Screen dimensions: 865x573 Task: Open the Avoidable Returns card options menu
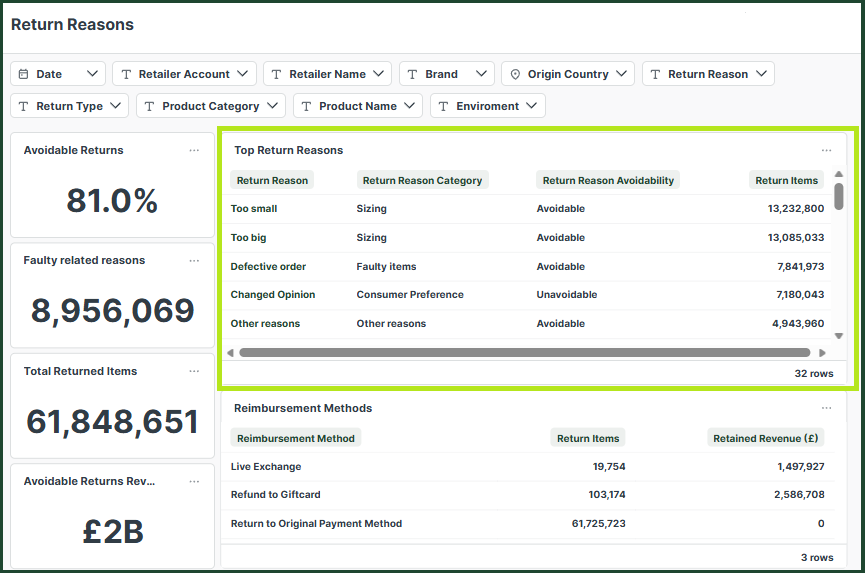(194, 151)
